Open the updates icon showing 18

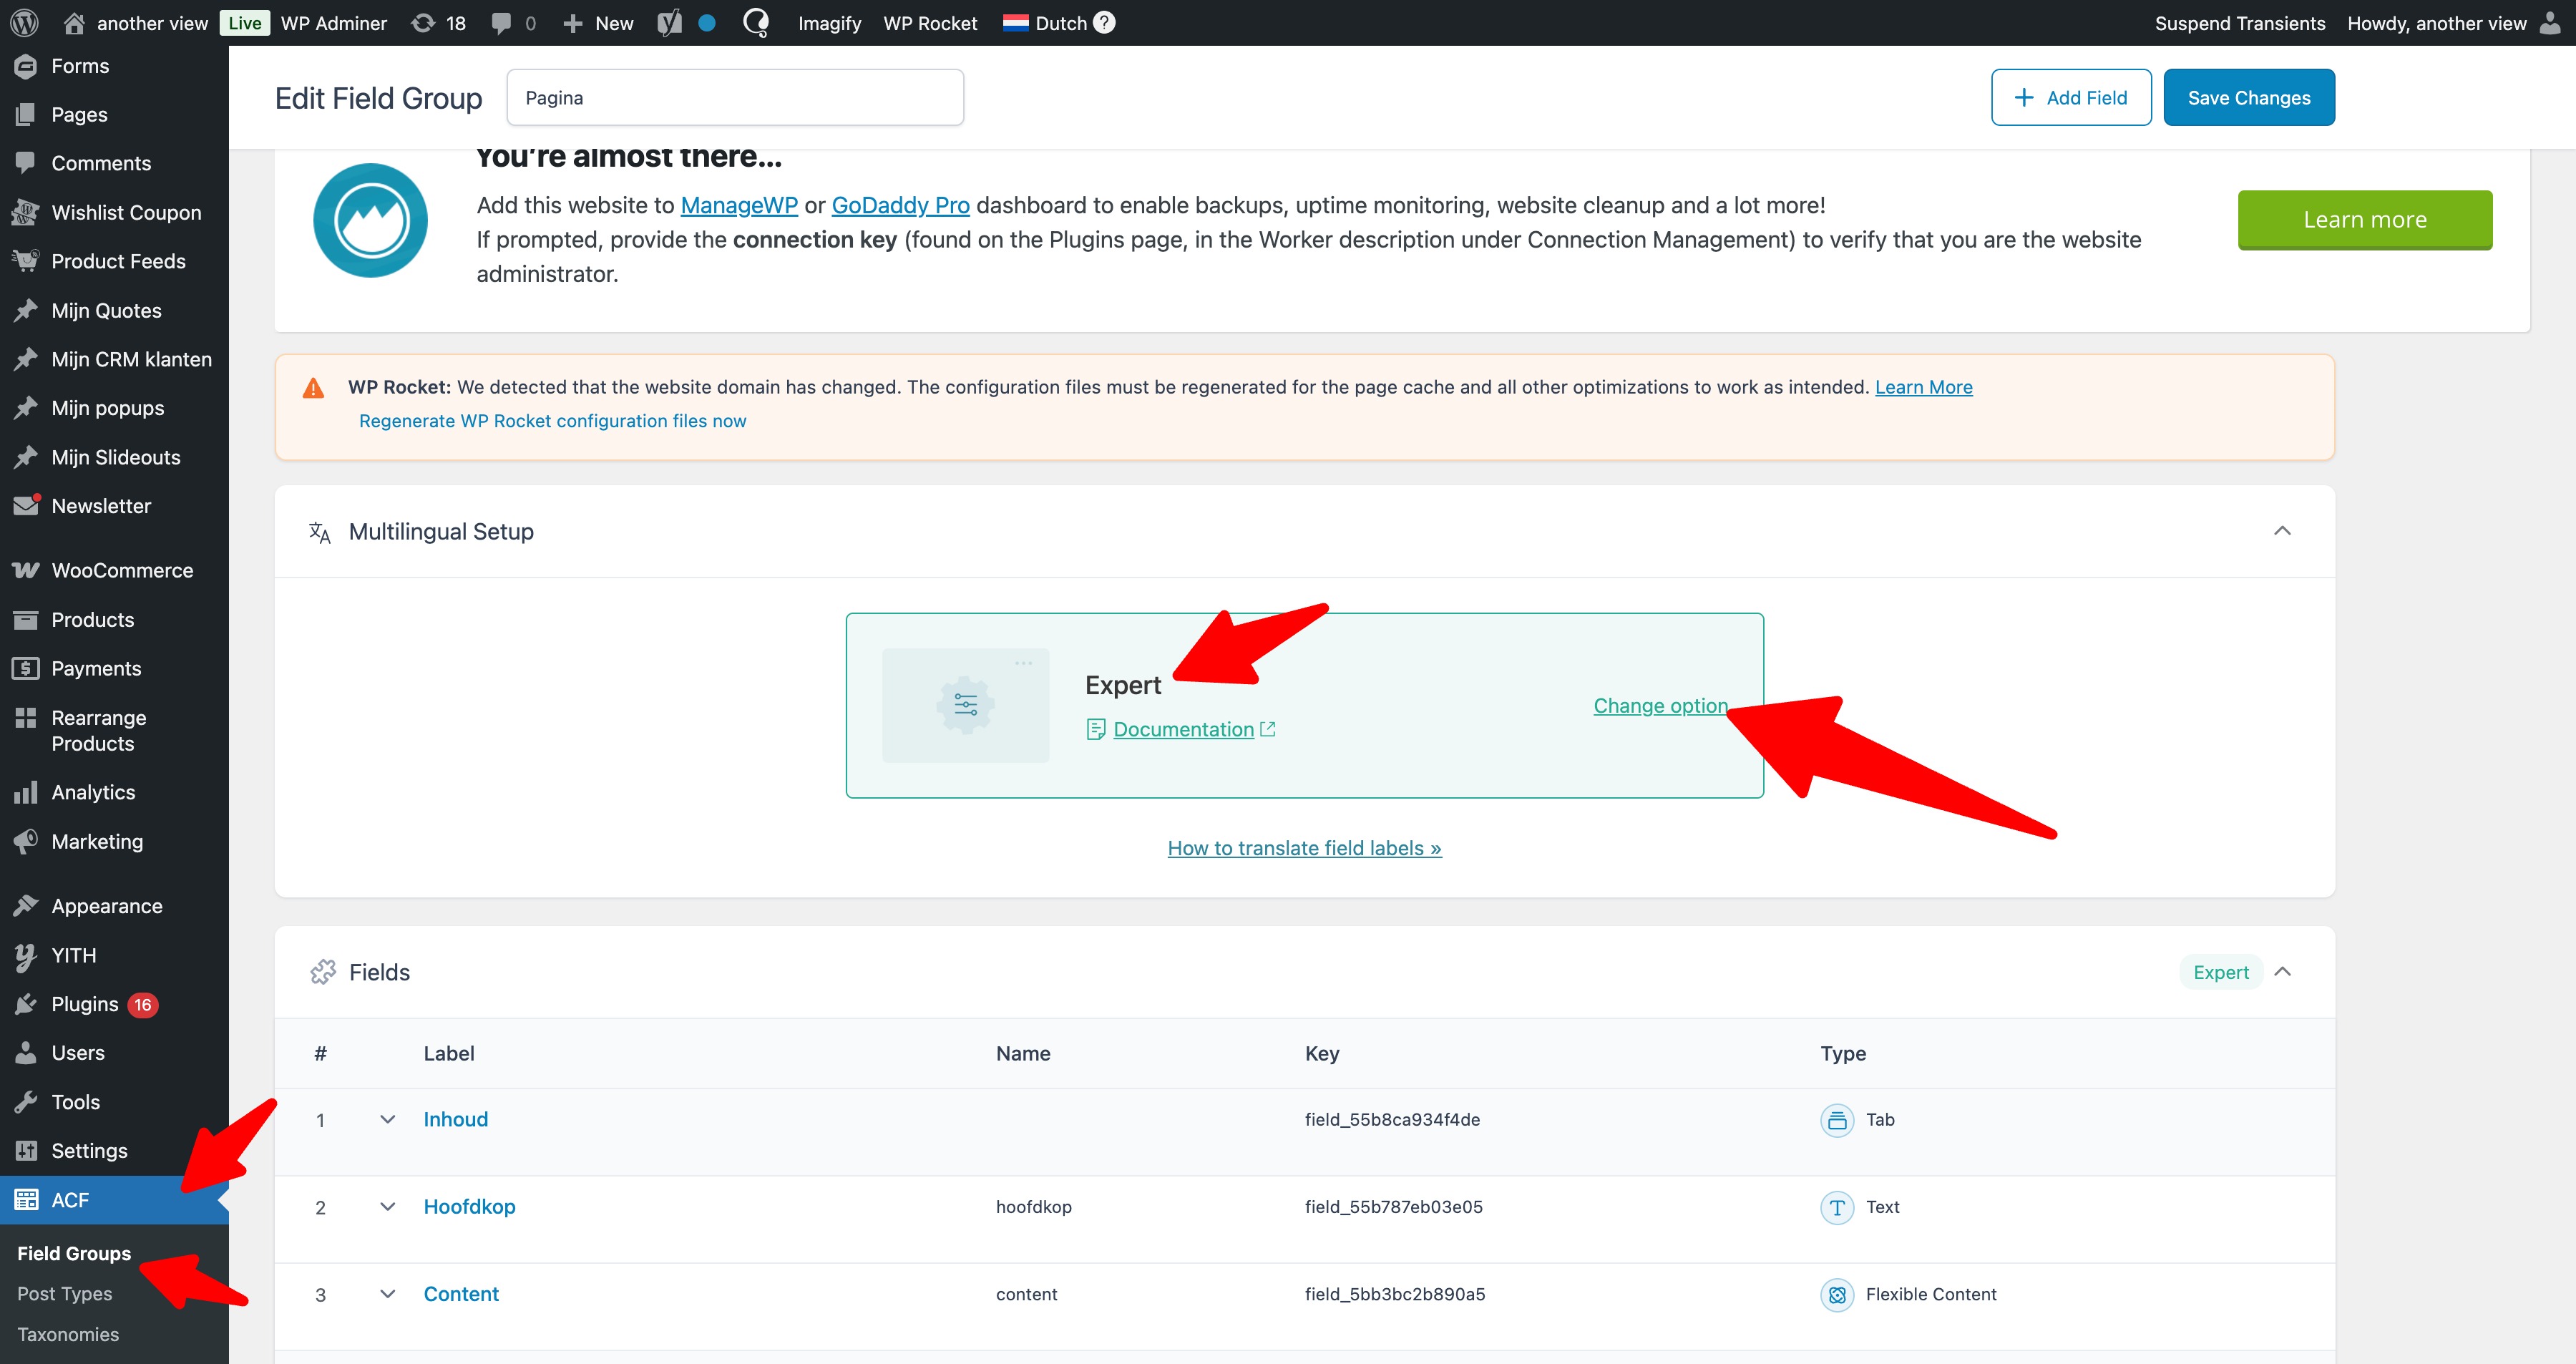tap(438, 22)
